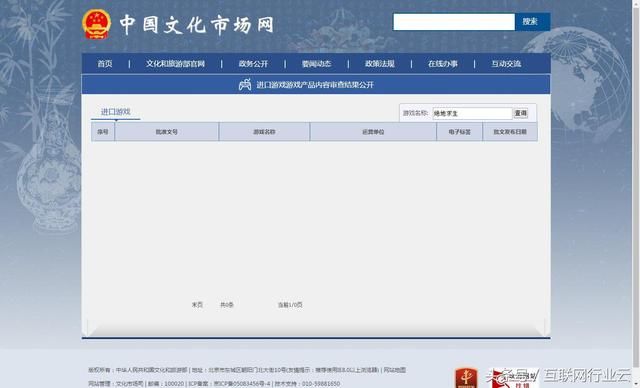The height and width of the screenshot is (388, 640).
Task: Click the footer copyright text 中华人民共和国文化和旅游部
Action: [151, 370]
